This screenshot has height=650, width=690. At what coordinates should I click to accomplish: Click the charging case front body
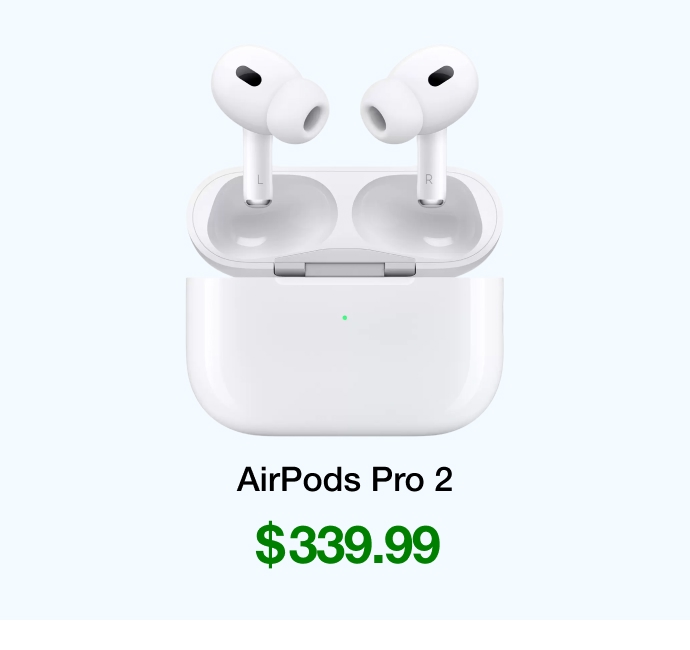345,356
